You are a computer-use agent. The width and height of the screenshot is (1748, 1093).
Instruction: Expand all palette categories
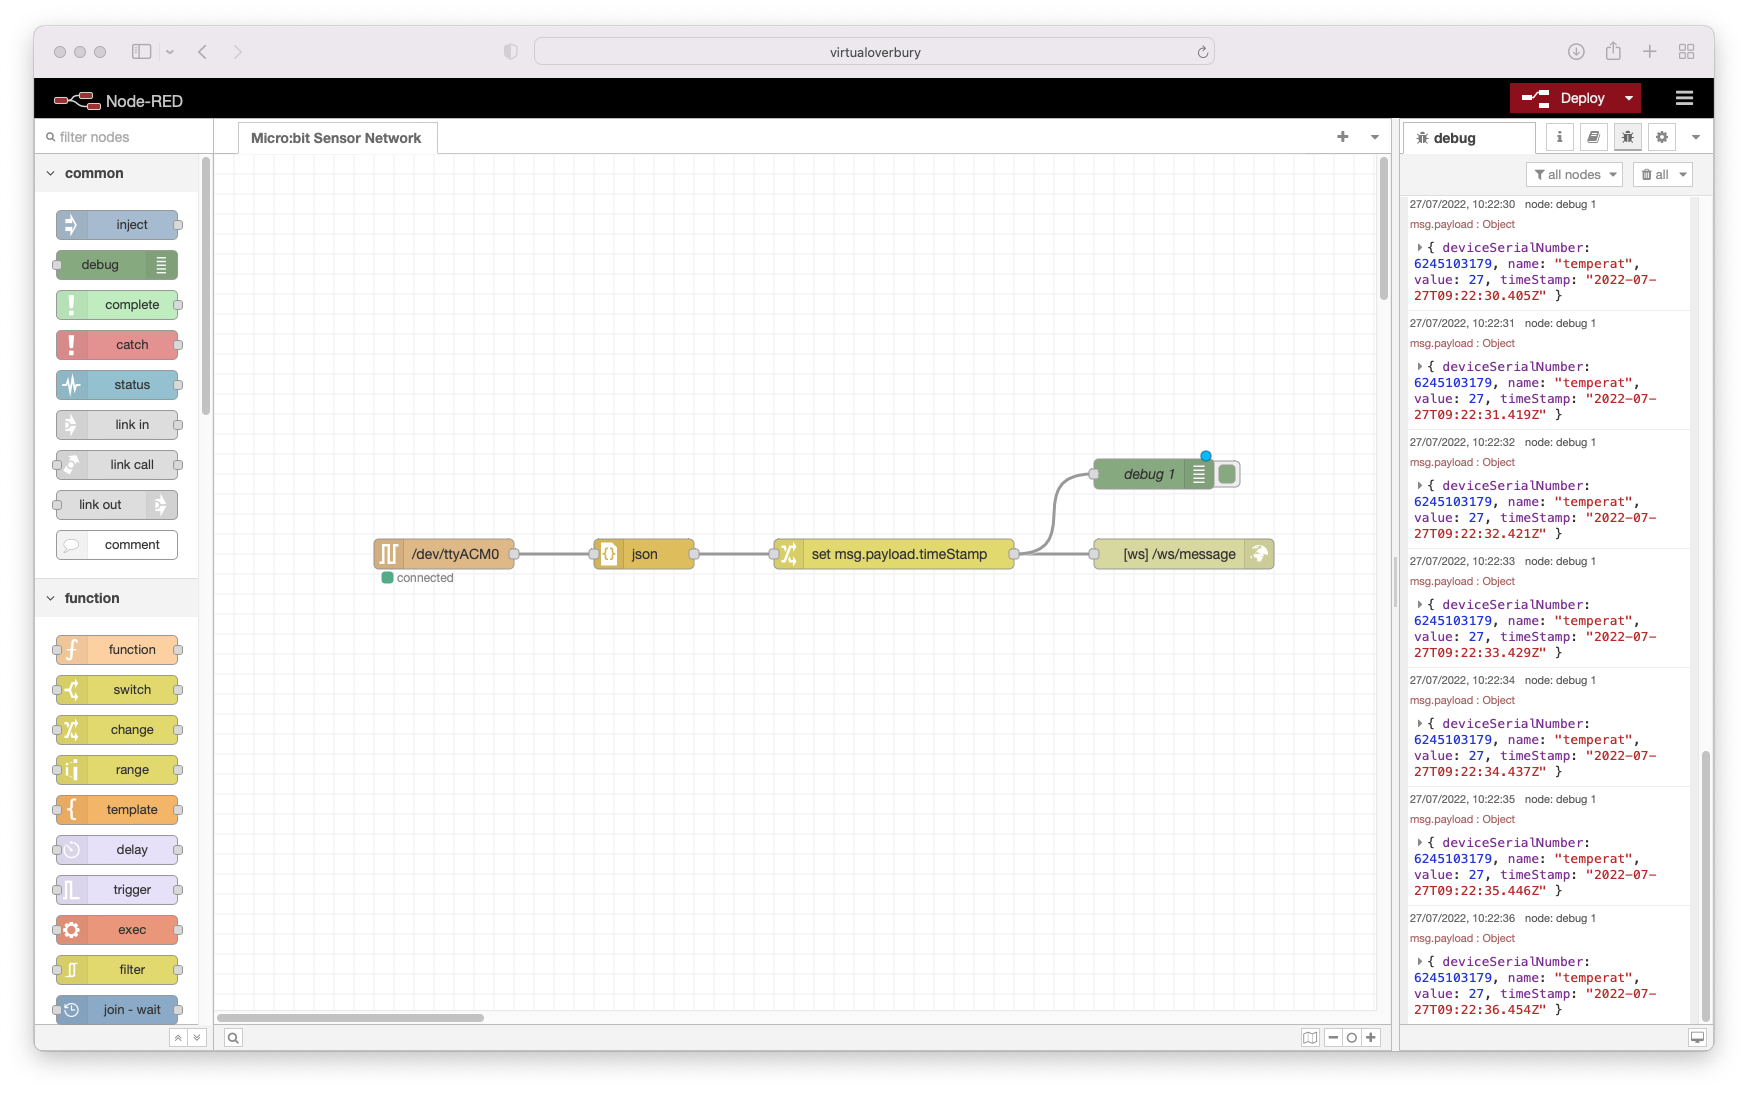pos(197,1038)
